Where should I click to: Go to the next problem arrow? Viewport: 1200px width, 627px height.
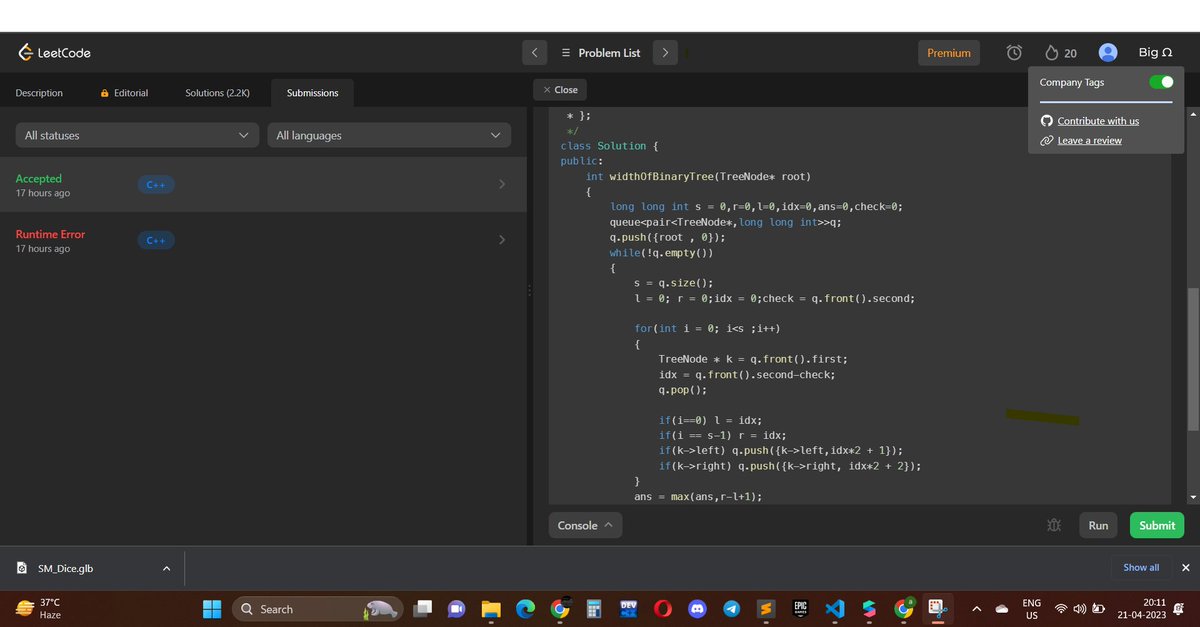(665, 53)
